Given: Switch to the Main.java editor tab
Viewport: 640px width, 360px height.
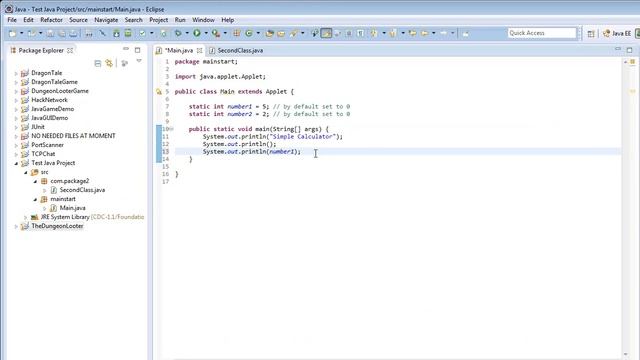Looking at the screenshot, I should [x=178, y=51].
